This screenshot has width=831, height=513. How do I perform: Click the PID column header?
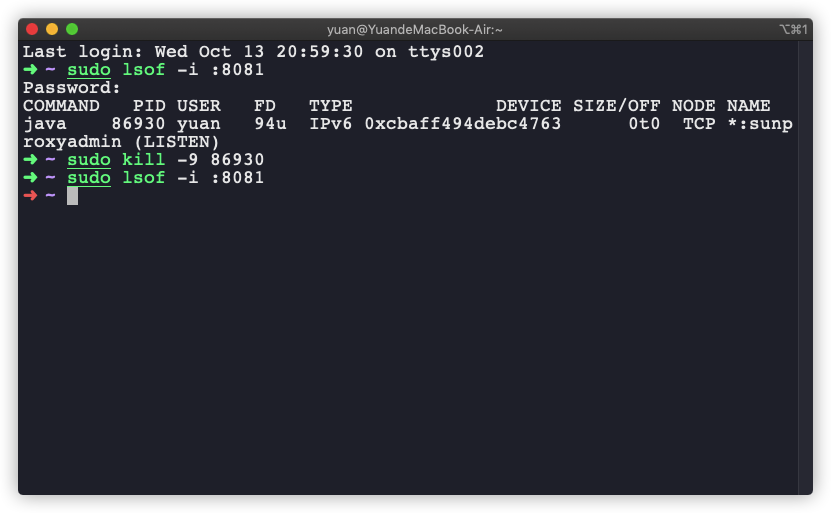point(149,106)
